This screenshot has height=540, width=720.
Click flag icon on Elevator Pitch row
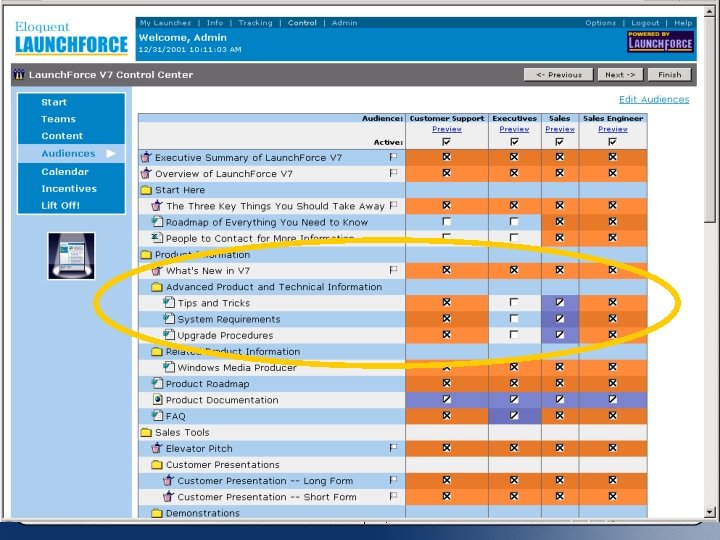[393, 448]
